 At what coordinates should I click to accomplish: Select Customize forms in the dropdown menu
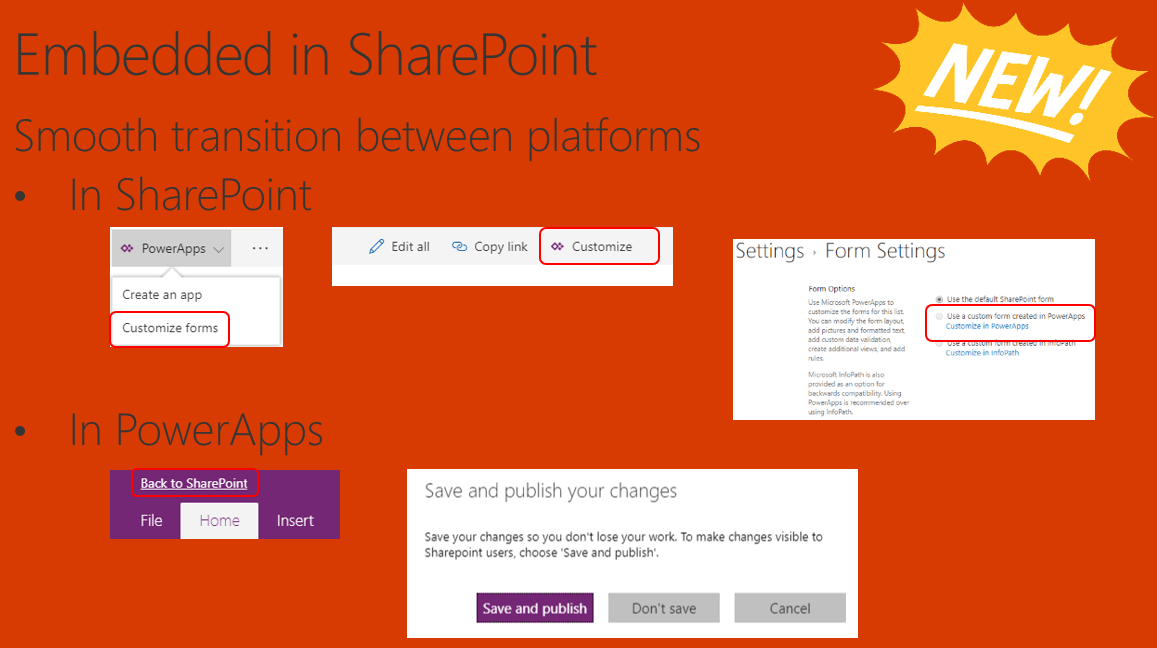170,328
